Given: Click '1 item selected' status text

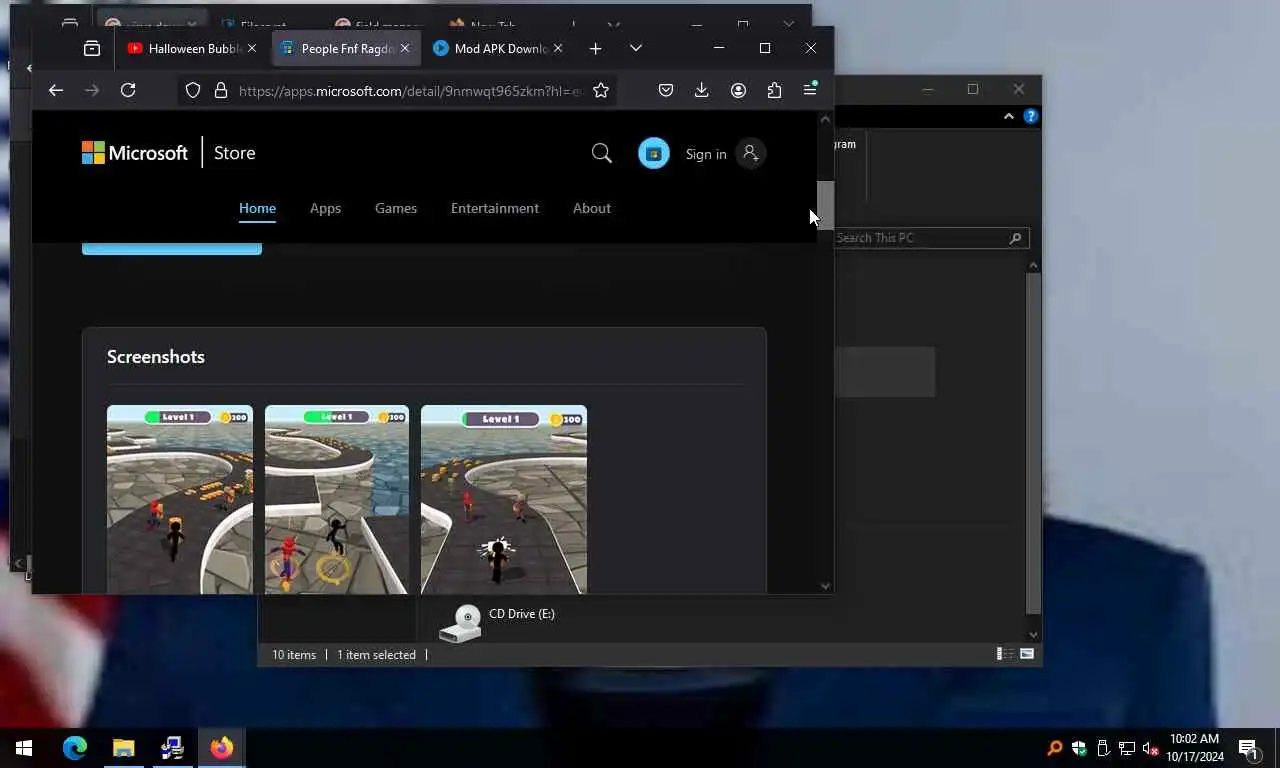Looking at the screenshot, I should coord(376,655).
